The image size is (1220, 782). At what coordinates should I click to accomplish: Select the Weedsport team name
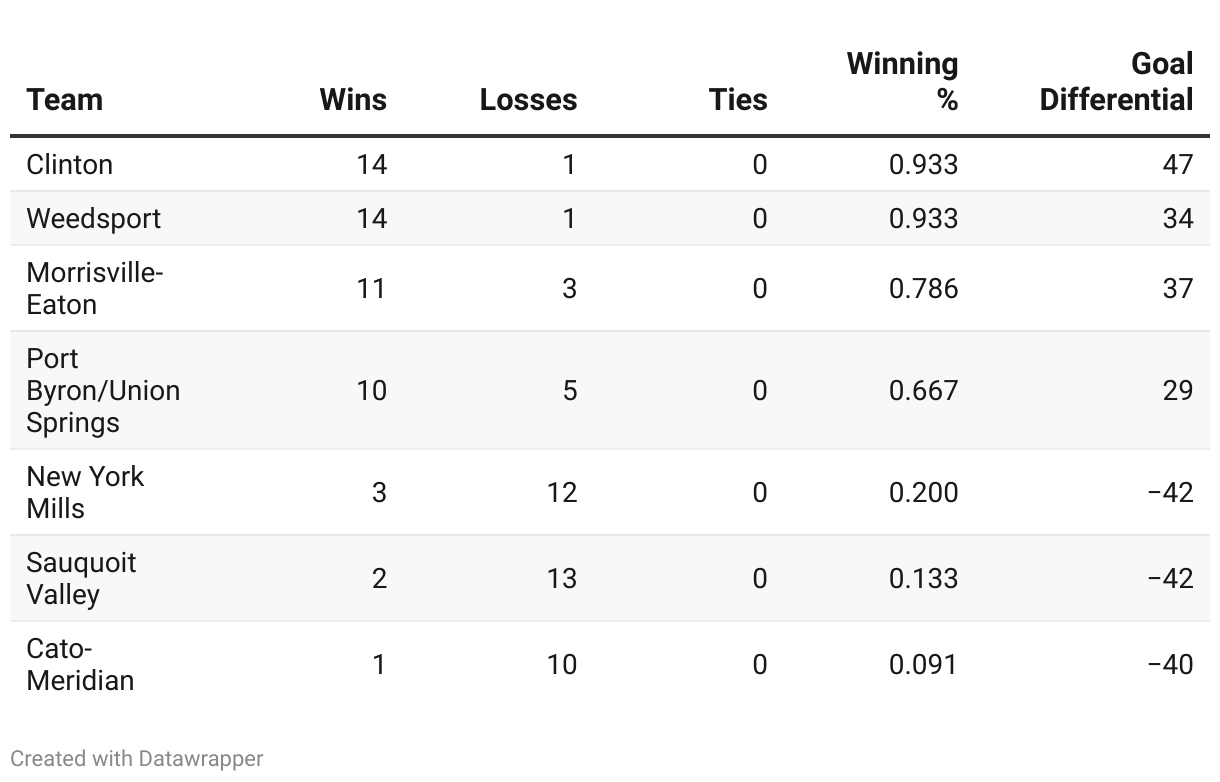(x=93, y=218)
